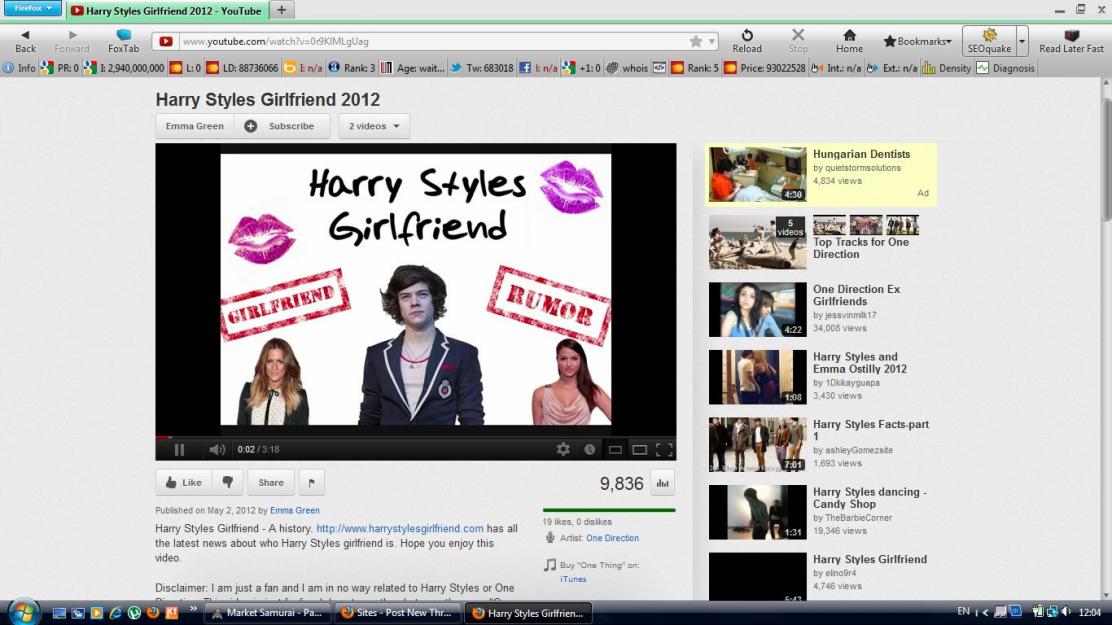Click the LD: 88736066 stat
This screenshot has height=625, width=1112.
242,68
